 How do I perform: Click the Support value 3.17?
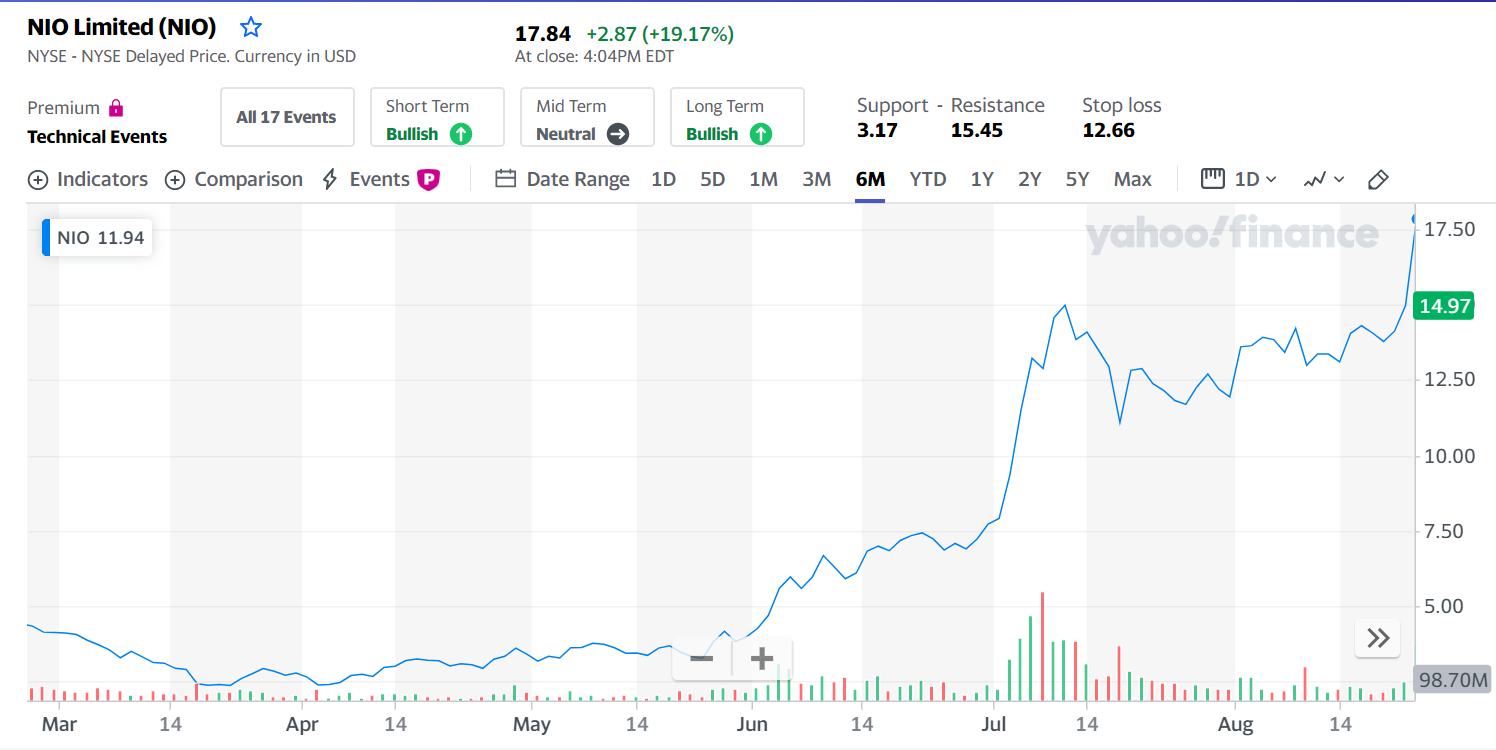tap(877, 131)
